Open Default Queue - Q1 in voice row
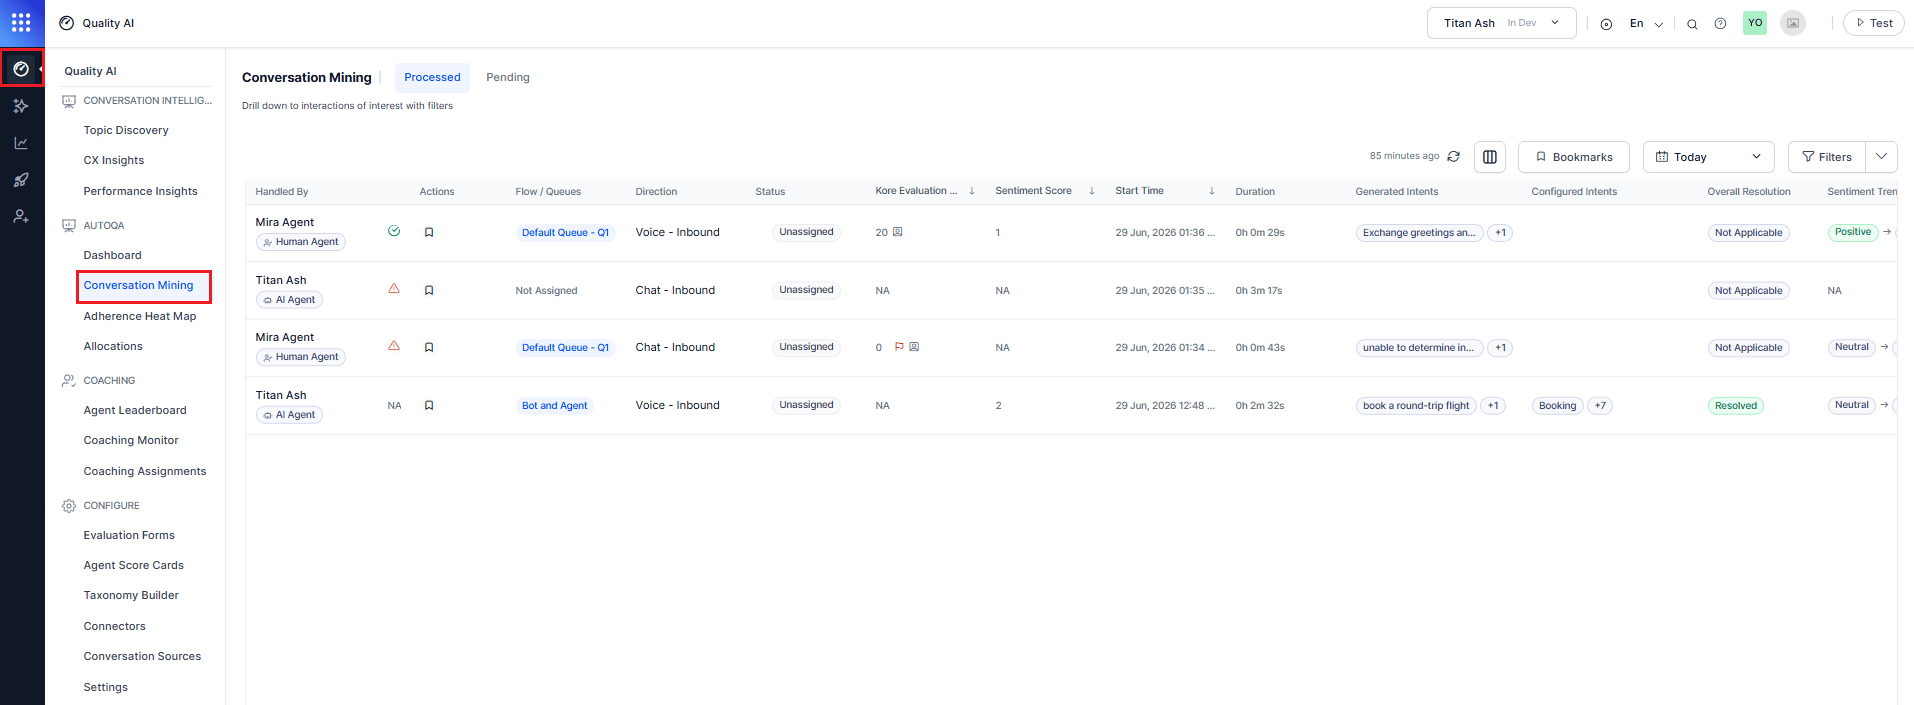The image size is (1914, 705). tap(565, 233)
